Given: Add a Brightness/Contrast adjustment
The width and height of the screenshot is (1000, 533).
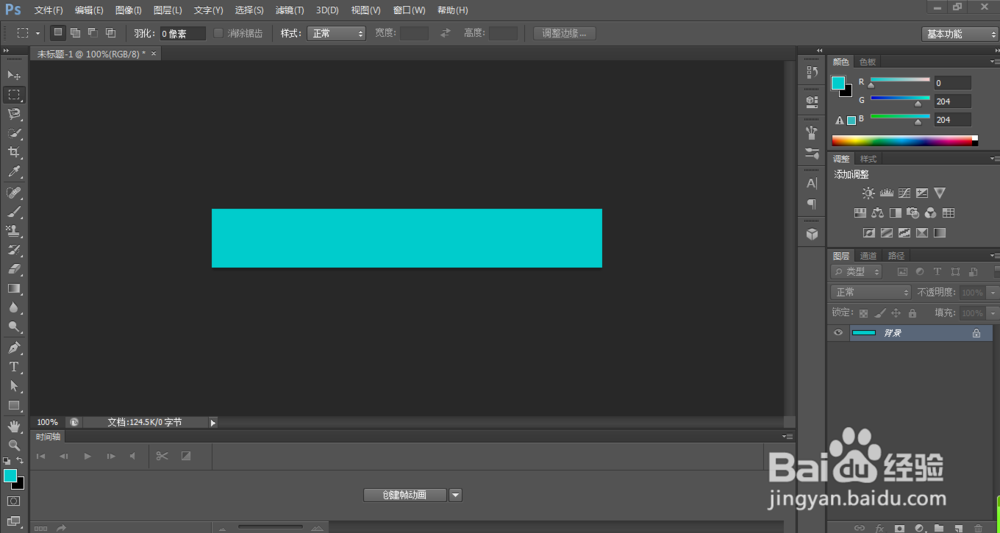Looking at the screenshot, I should (869, 193).
